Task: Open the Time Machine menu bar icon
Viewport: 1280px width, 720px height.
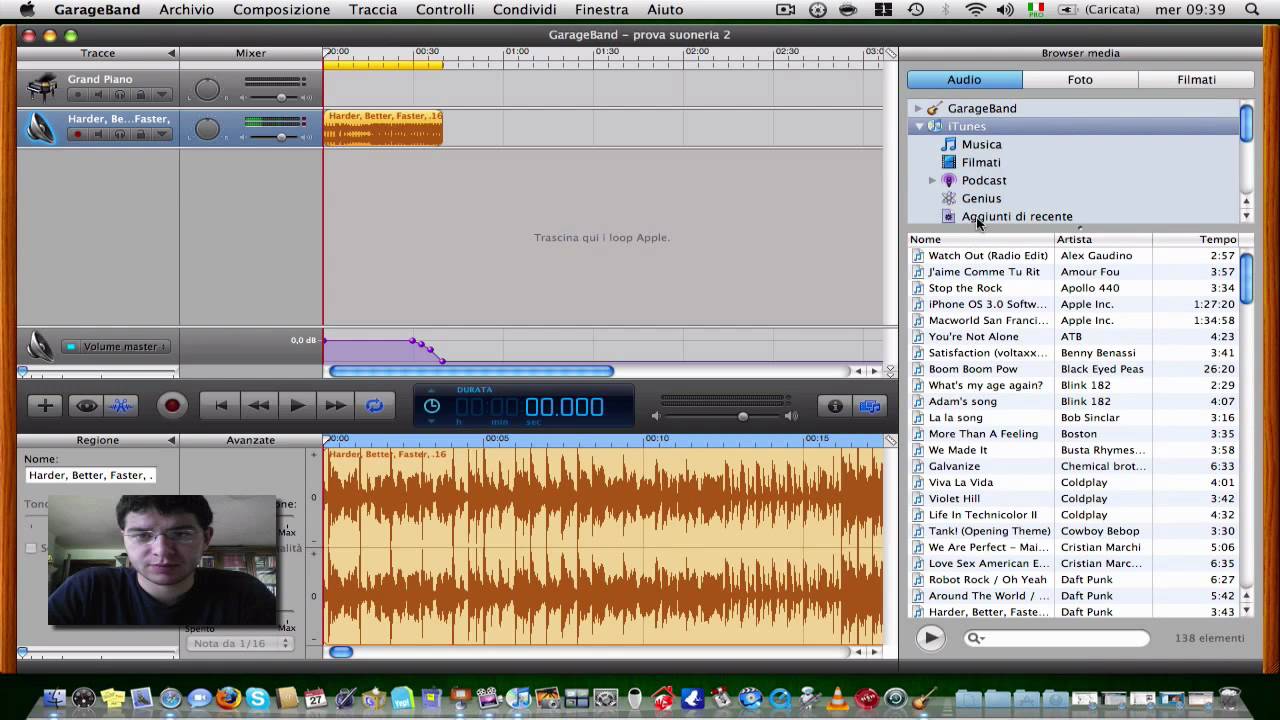Action: [916, 9]
